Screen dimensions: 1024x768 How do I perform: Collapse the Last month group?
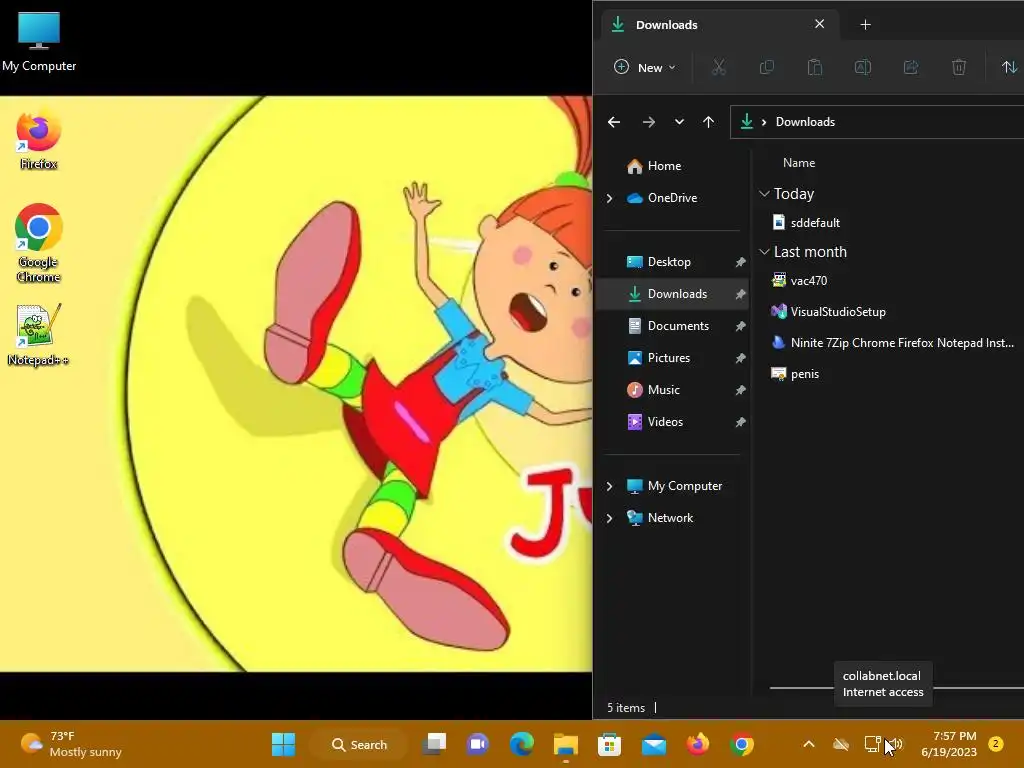click(764, 252)
